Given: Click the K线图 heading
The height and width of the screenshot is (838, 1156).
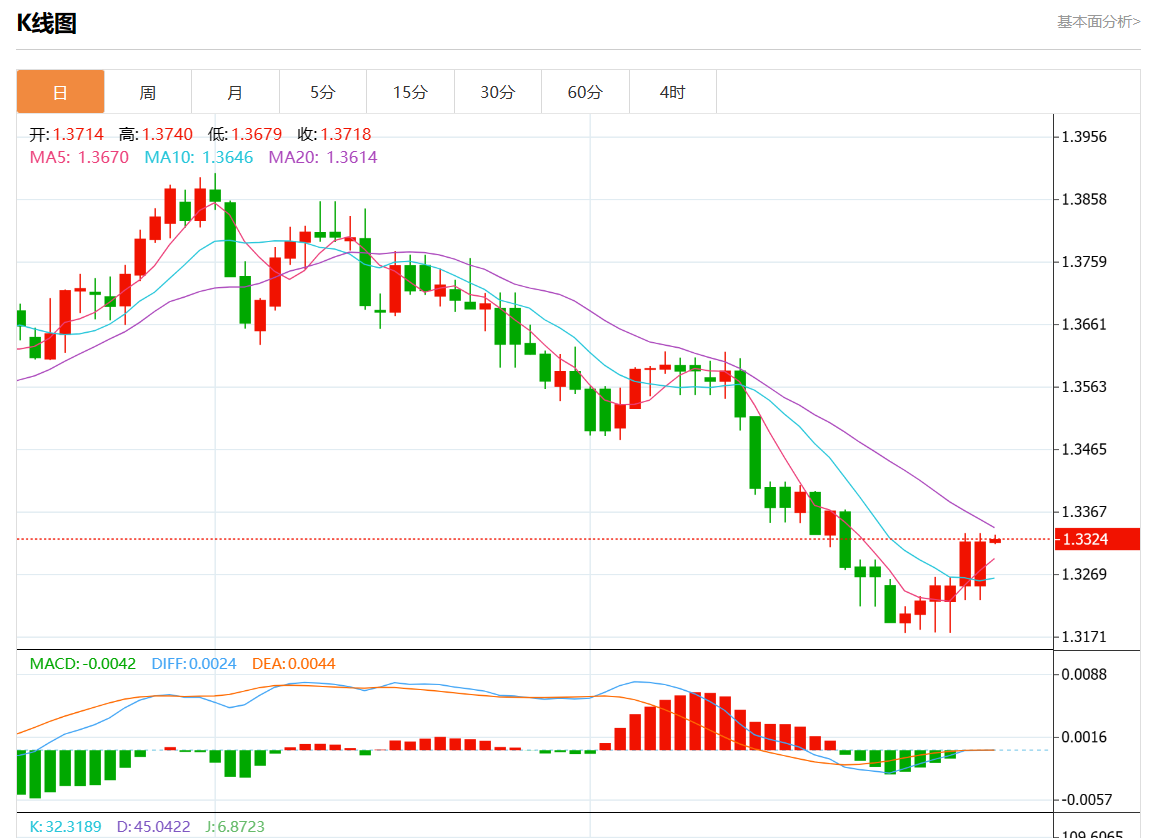Looking at the screenshot, I should [x=46, y=23].
